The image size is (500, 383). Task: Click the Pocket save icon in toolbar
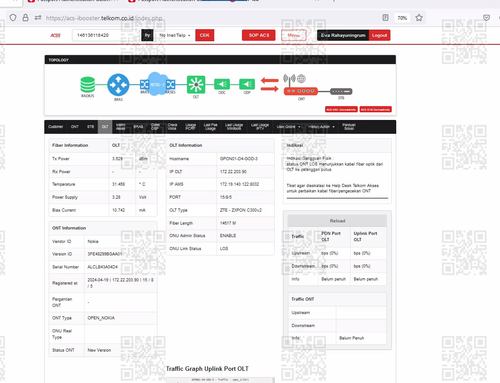pyautogui.click(x=486, y=18)
